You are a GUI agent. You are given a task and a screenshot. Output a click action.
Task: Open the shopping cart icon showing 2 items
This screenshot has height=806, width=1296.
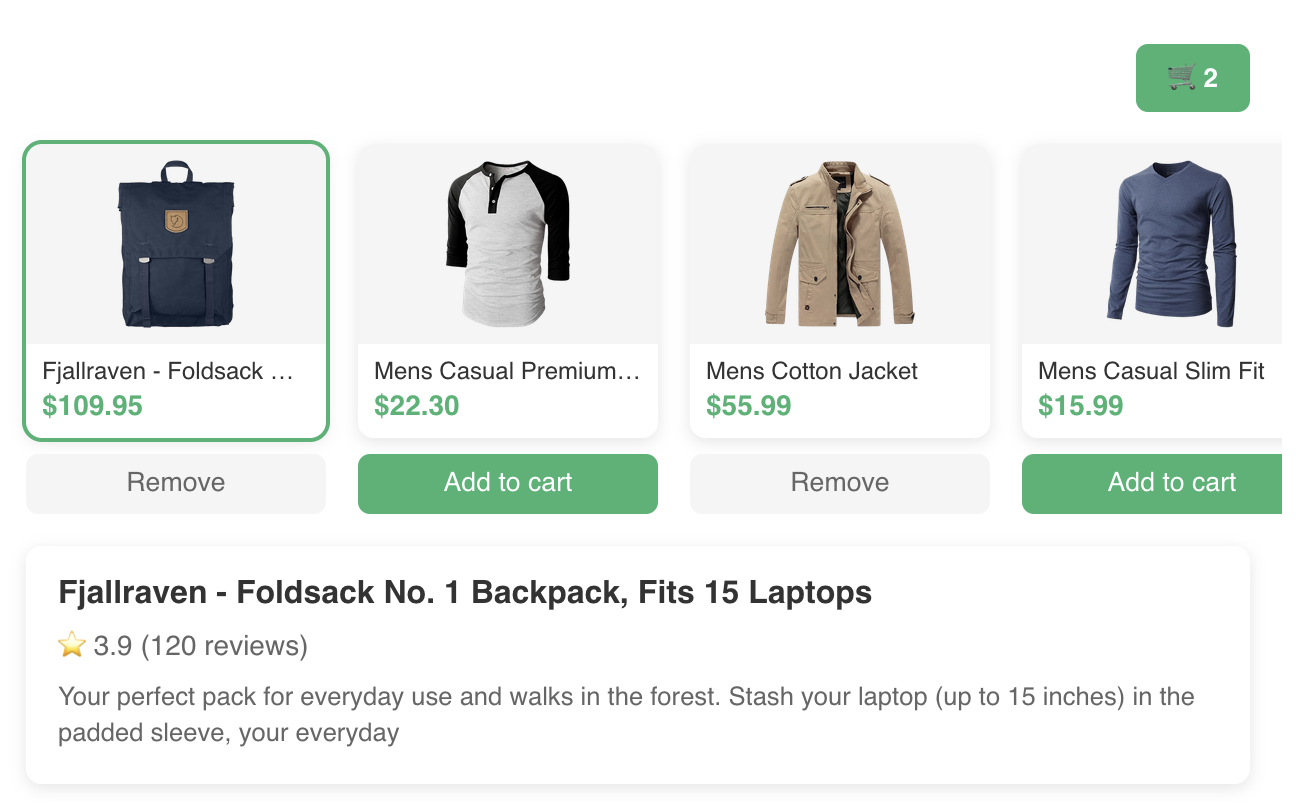coord(1192,77)
